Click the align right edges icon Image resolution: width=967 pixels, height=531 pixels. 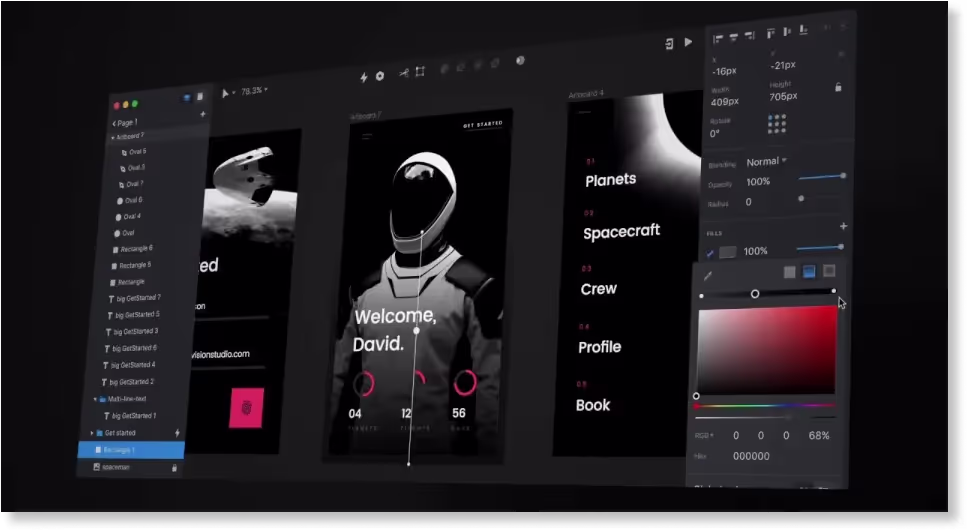[750, 36]
